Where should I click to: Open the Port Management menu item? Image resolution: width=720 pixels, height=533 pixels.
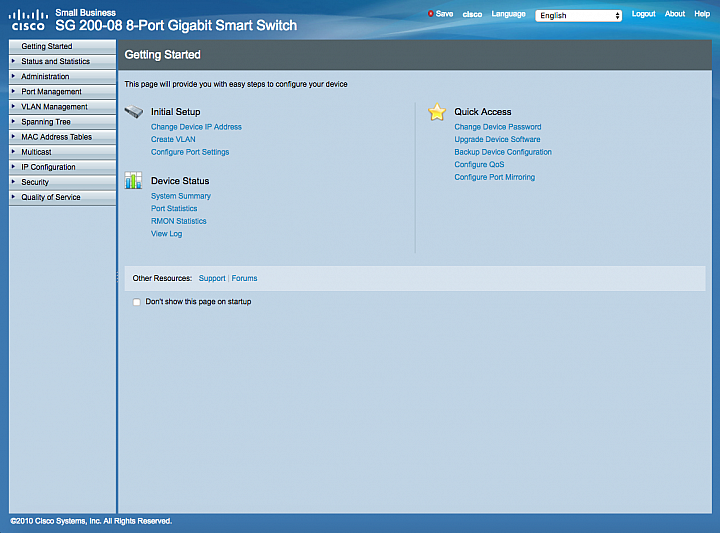point(62,92)
